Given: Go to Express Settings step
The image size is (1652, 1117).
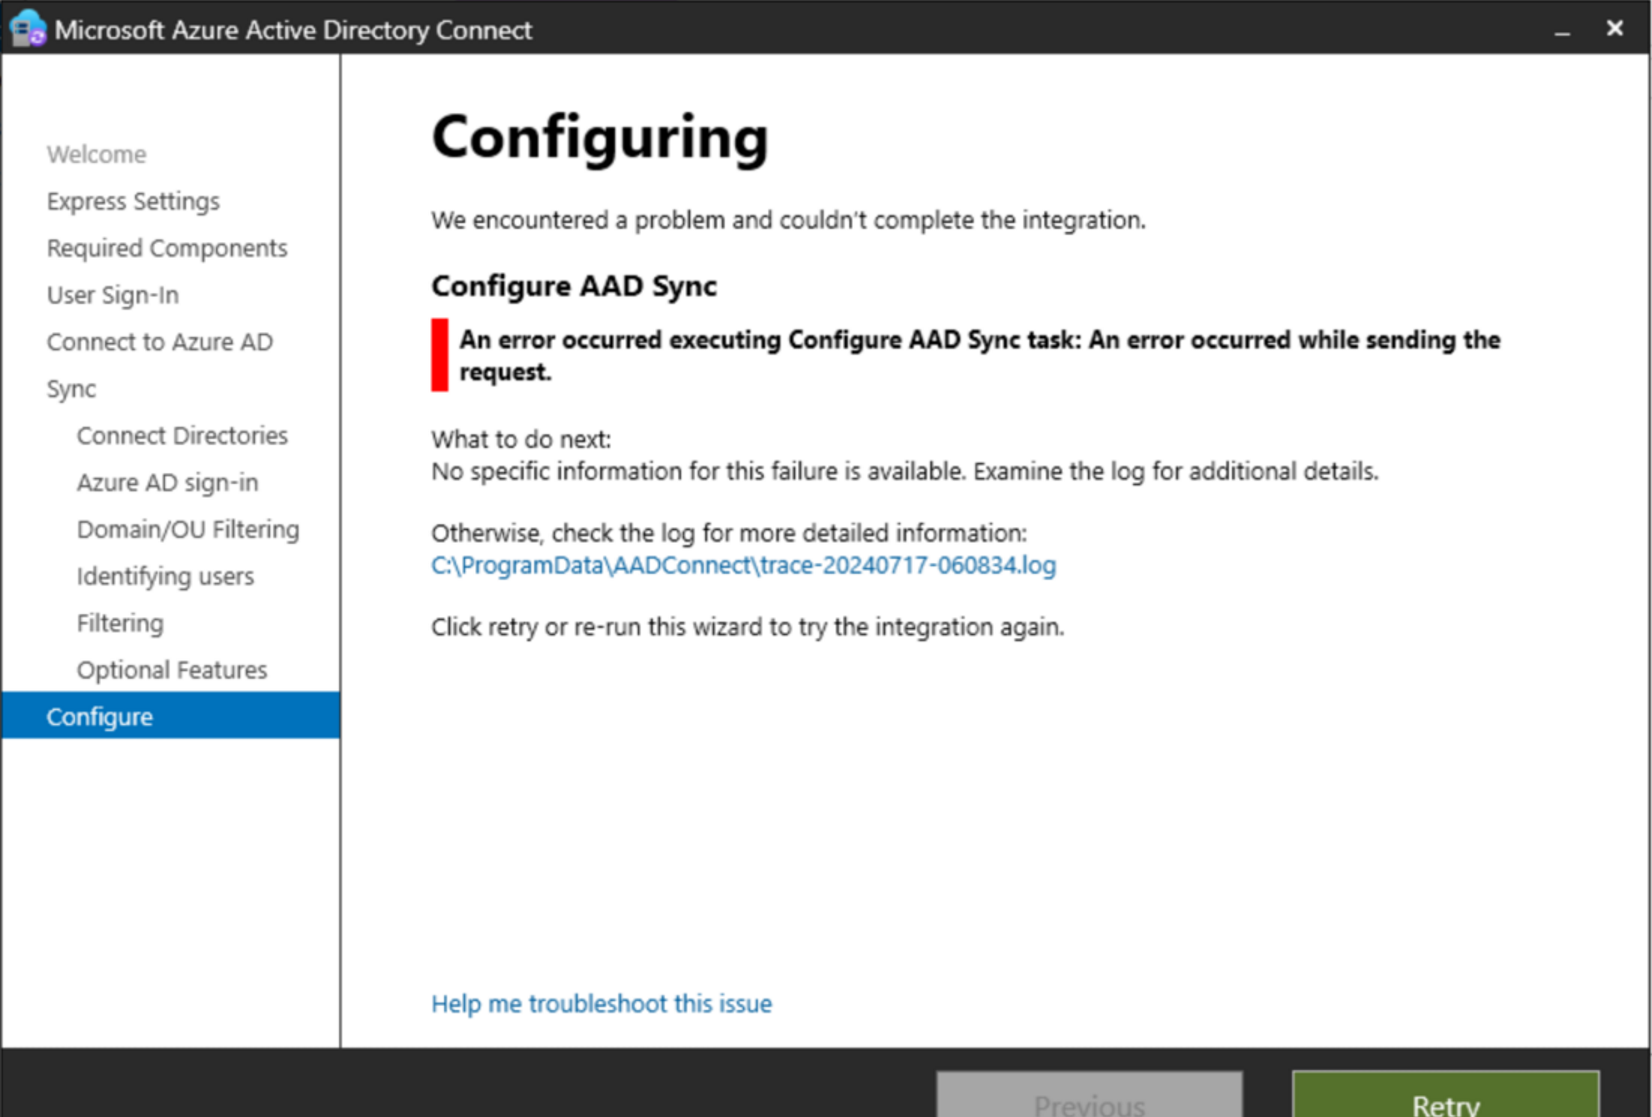Looking at the screenshot, I should click(133, 201).
